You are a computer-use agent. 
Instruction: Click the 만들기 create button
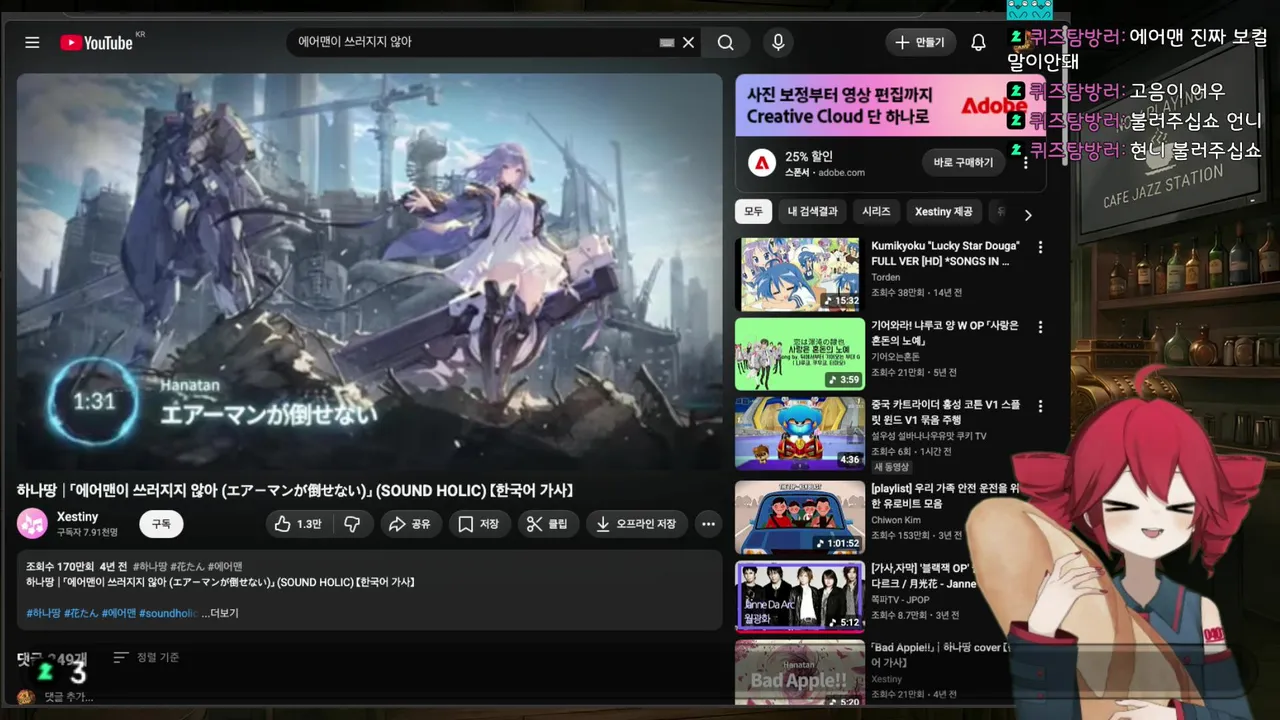[x=920, y=42]
